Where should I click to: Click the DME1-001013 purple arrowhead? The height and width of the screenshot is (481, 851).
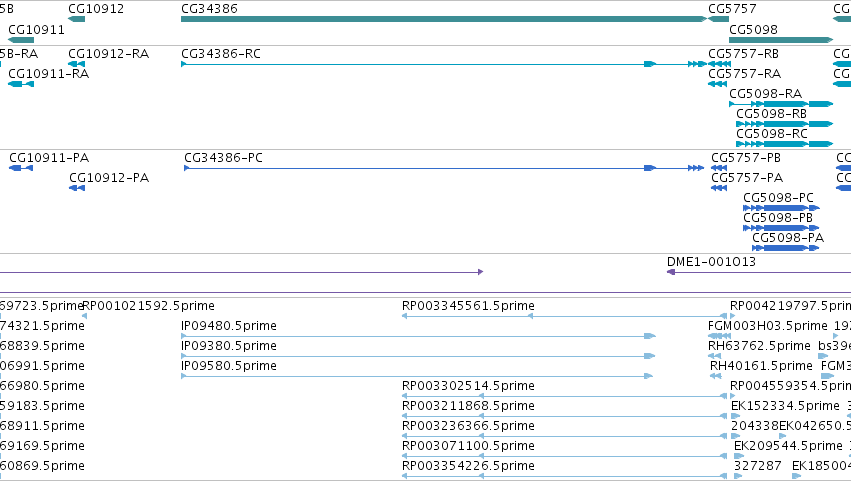click(671, 272)
